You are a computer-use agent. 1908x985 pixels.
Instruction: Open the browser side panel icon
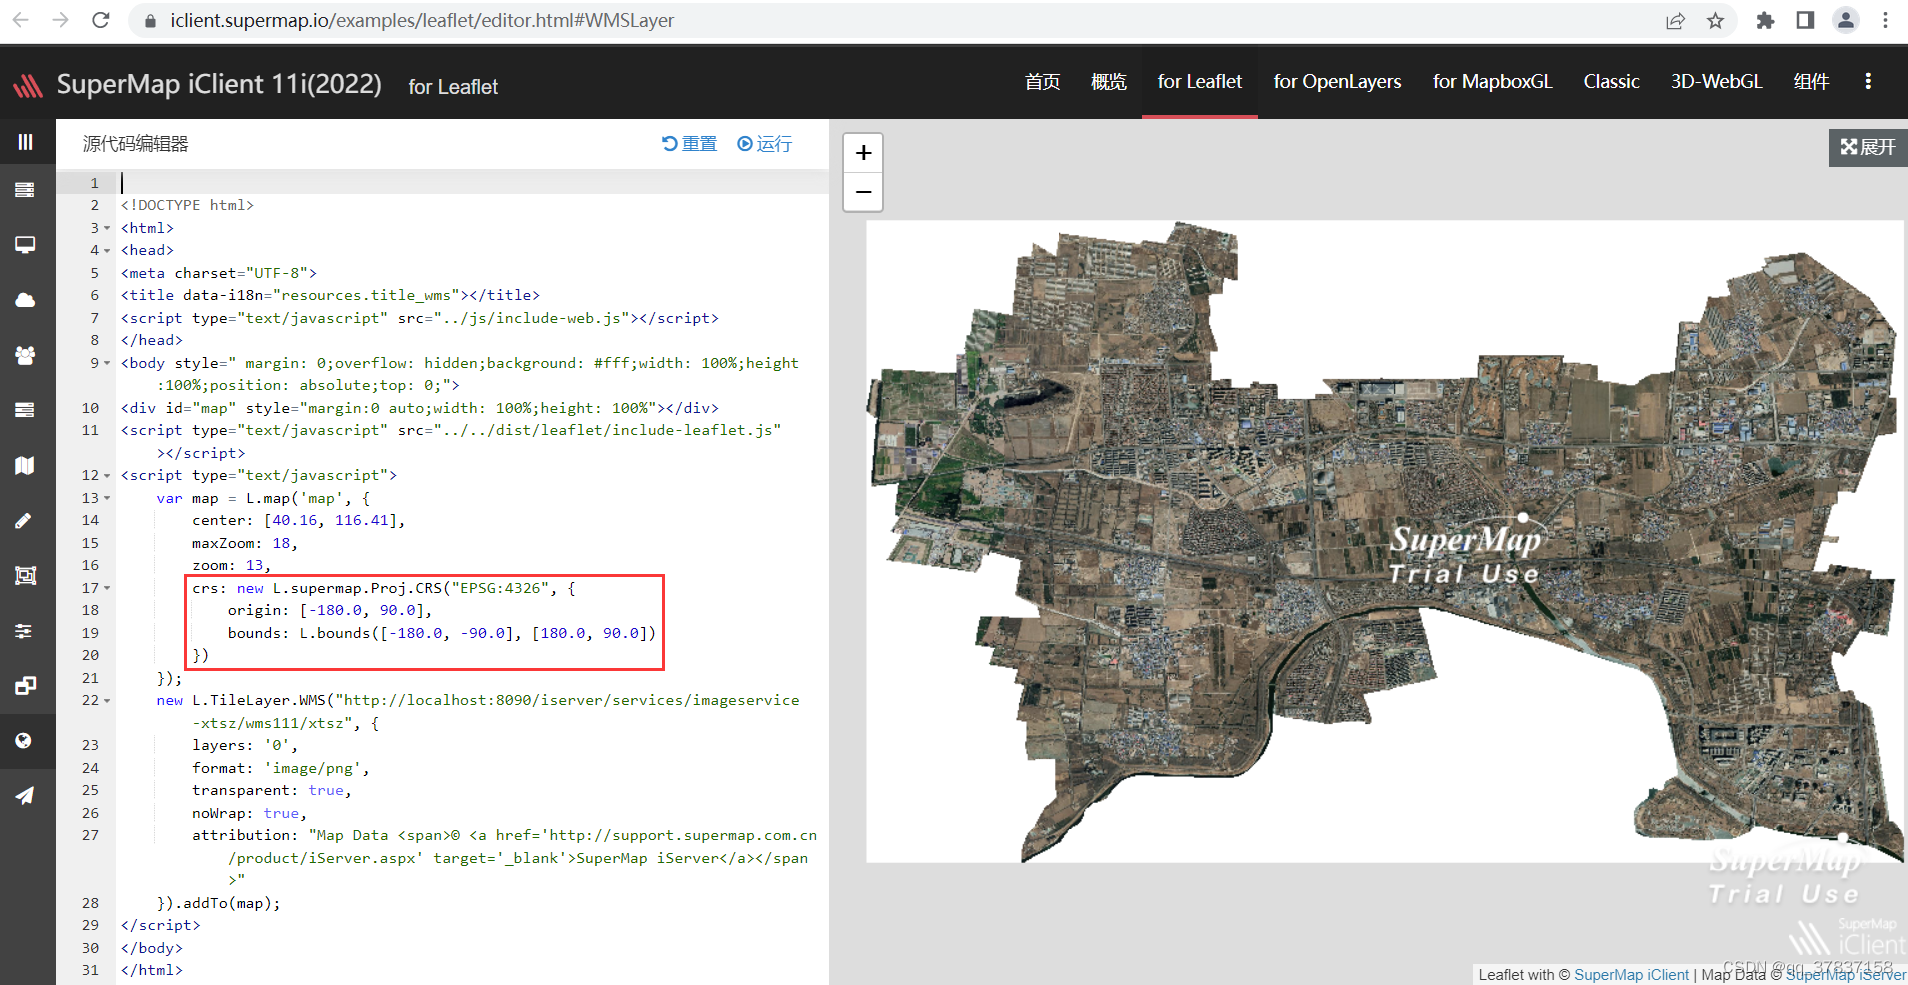click(x=1805, y=20)
